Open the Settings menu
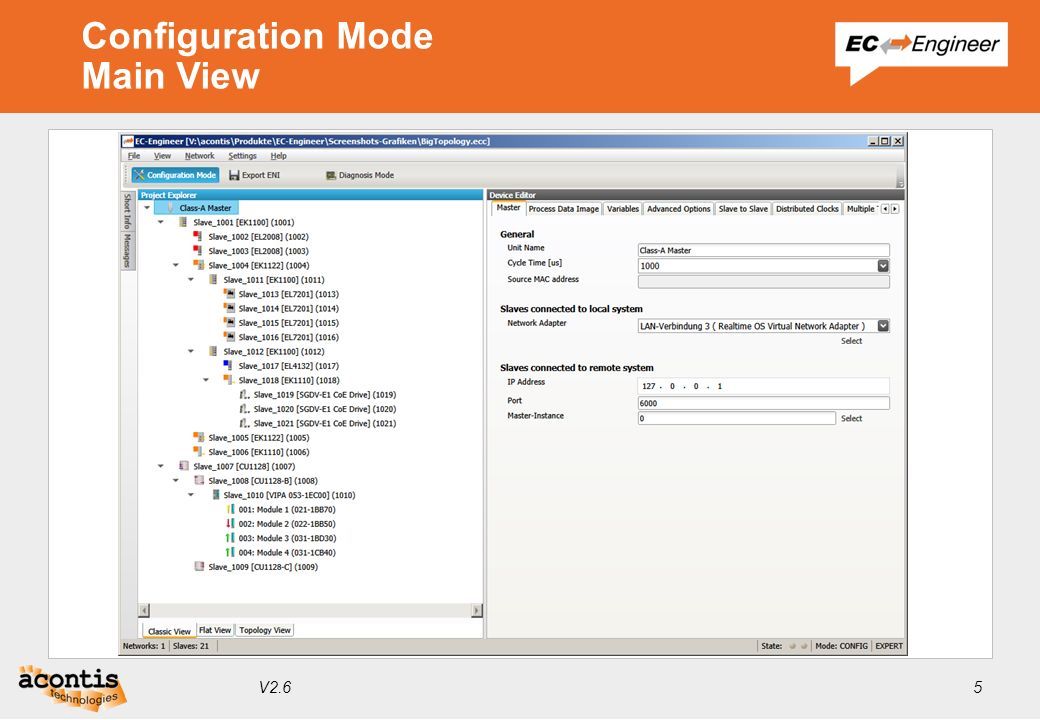1040x720 pixels. point(243,156)
